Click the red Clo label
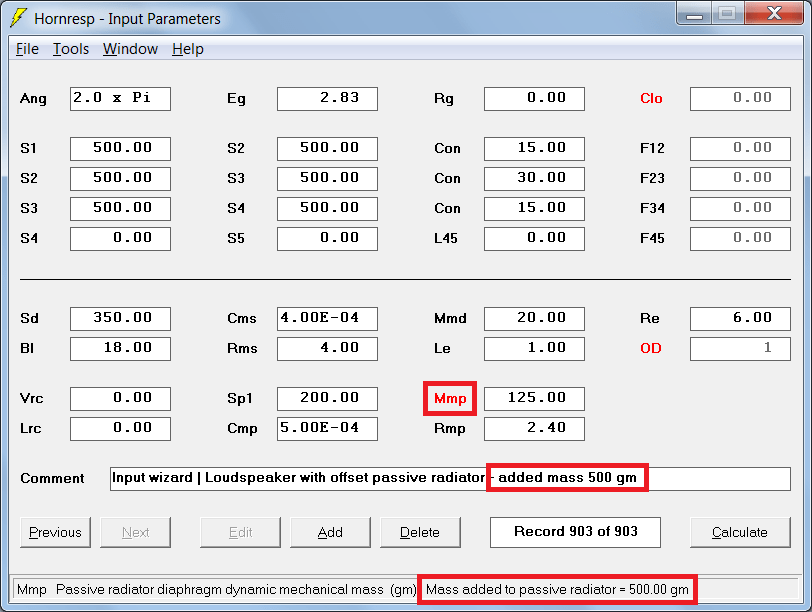The height and width of the screenshot is (612, 812). pyautogui.click(x=651, y=99)
